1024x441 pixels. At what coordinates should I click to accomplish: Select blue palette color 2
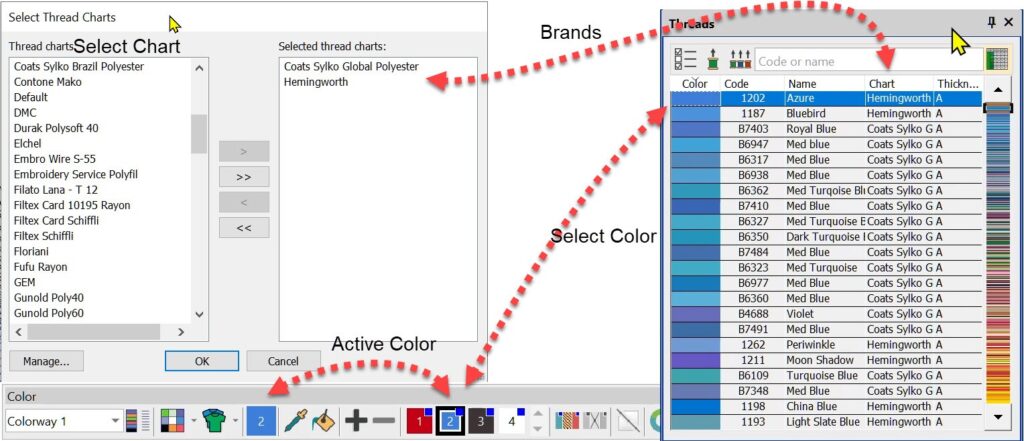[450, 421]
